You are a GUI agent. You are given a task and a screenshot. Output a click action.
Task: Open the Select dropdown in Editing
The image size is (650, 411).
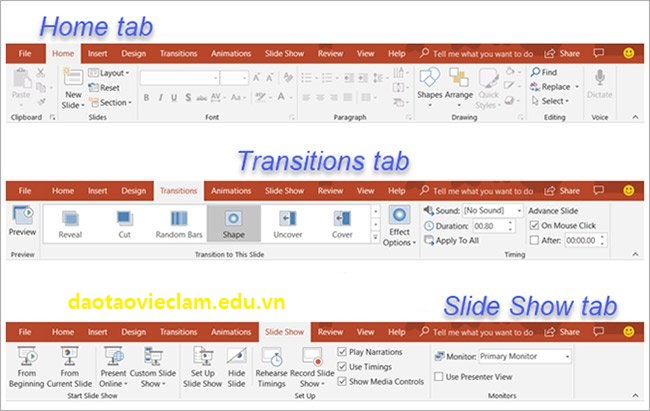point(550,101)
